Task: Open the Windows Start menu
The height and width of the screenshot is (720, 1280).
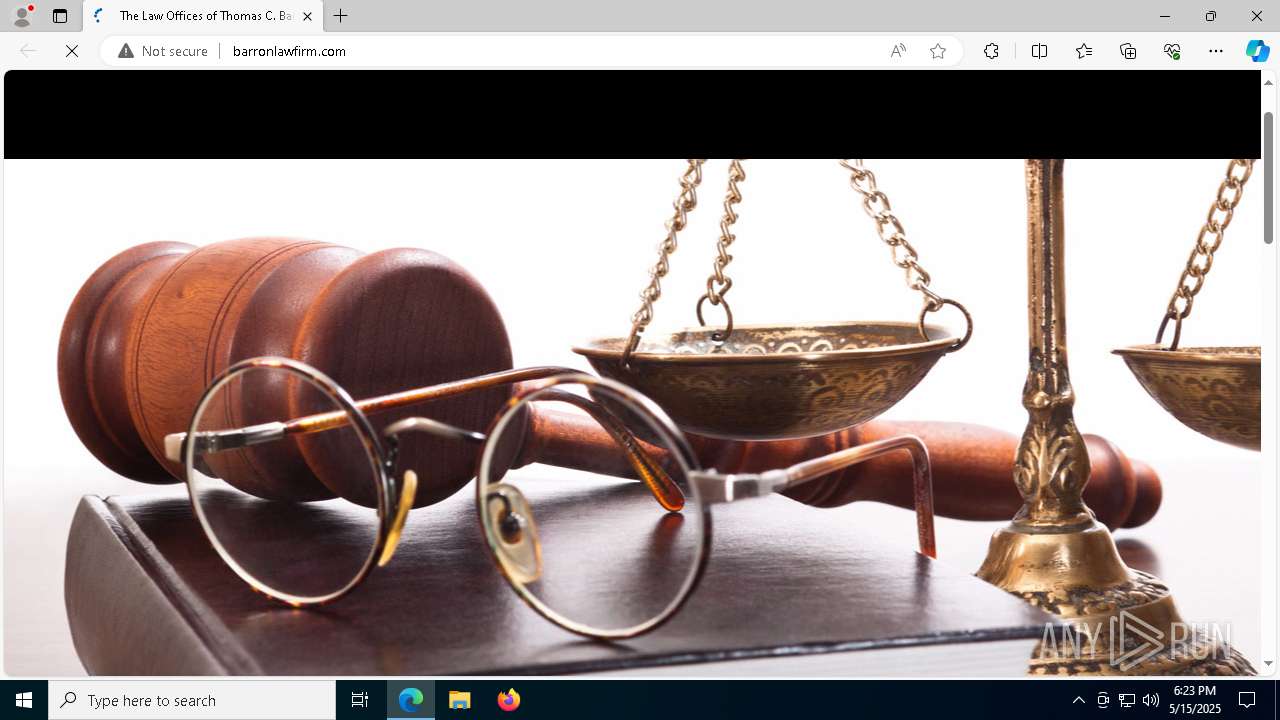Action: click(24, 700)
